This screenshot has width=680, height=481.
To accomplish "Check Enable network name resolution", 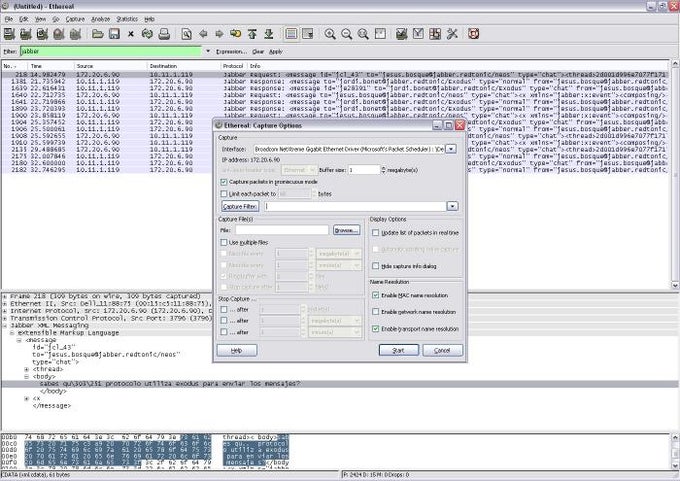I will click(x=376, y=312).
